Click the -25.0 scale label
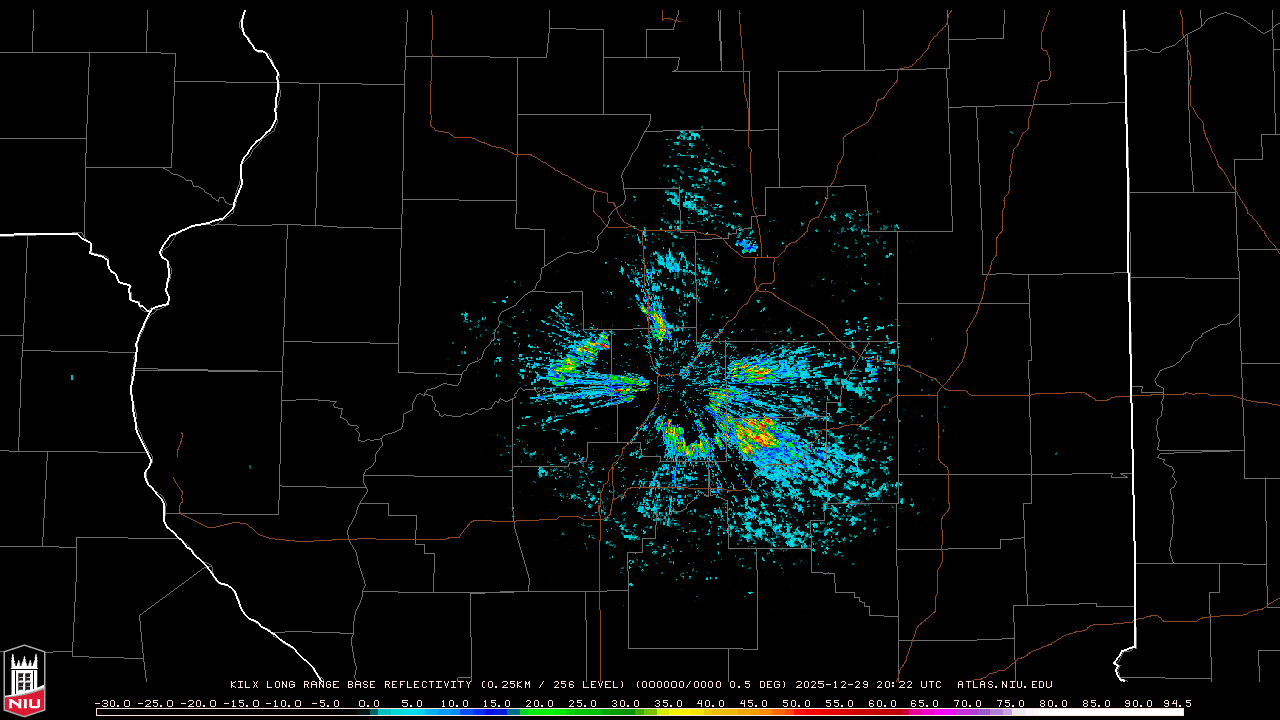The image size is (1280, 720). coord(155,703)
